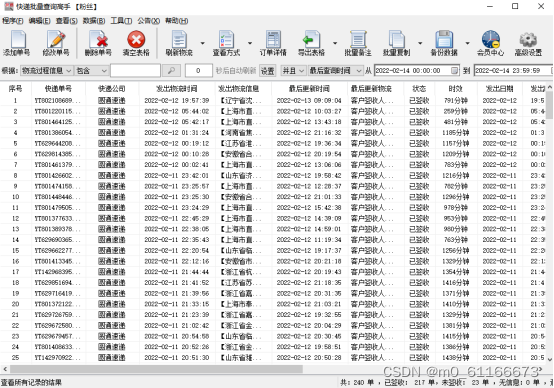Click the 【山东省济 logistics cell in row 8

tap(241, 176)
